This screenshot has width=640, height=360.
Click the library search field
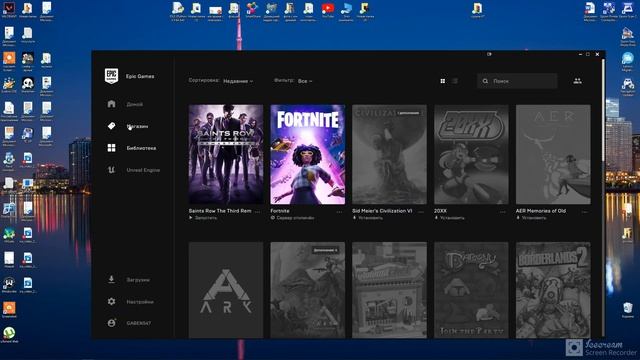(x=517, y=81)
